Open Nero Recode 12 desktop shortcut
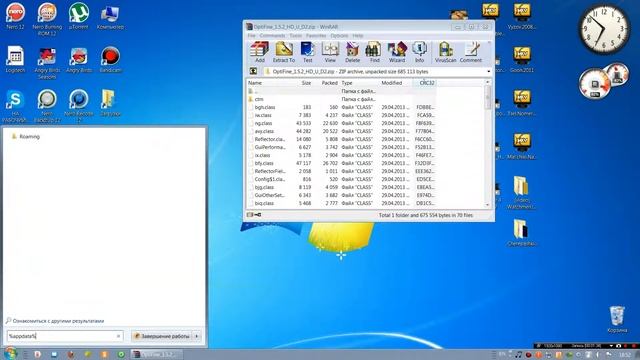Screen dimensions: 640x360 coord(78,105)
